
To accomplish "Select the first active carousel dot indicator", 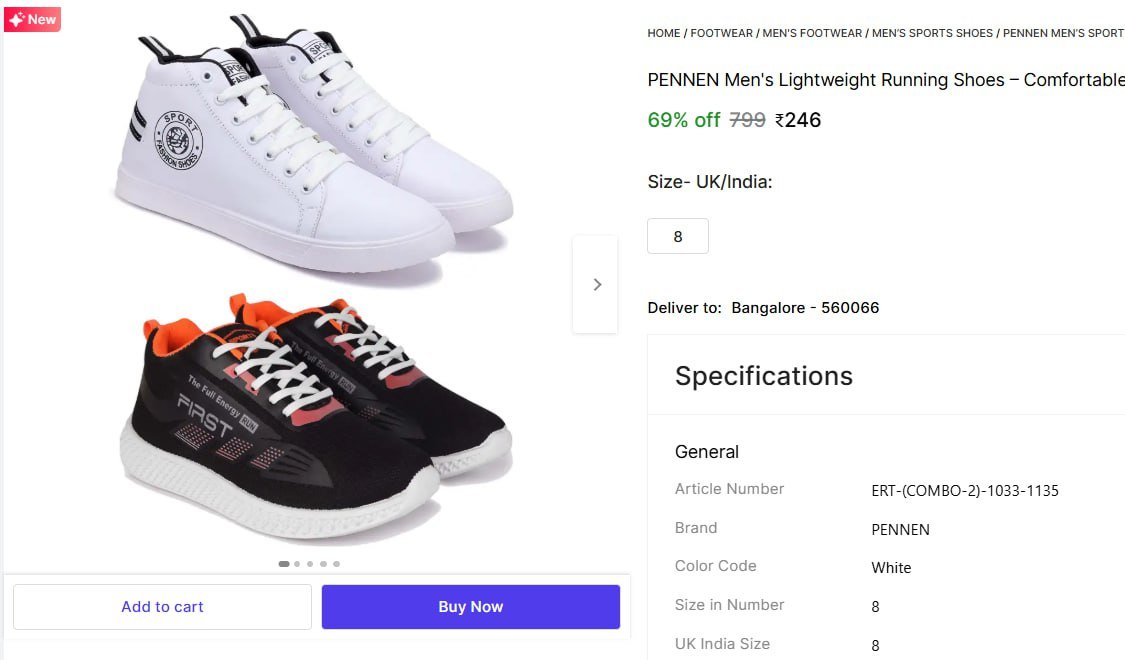I will 284,564.
